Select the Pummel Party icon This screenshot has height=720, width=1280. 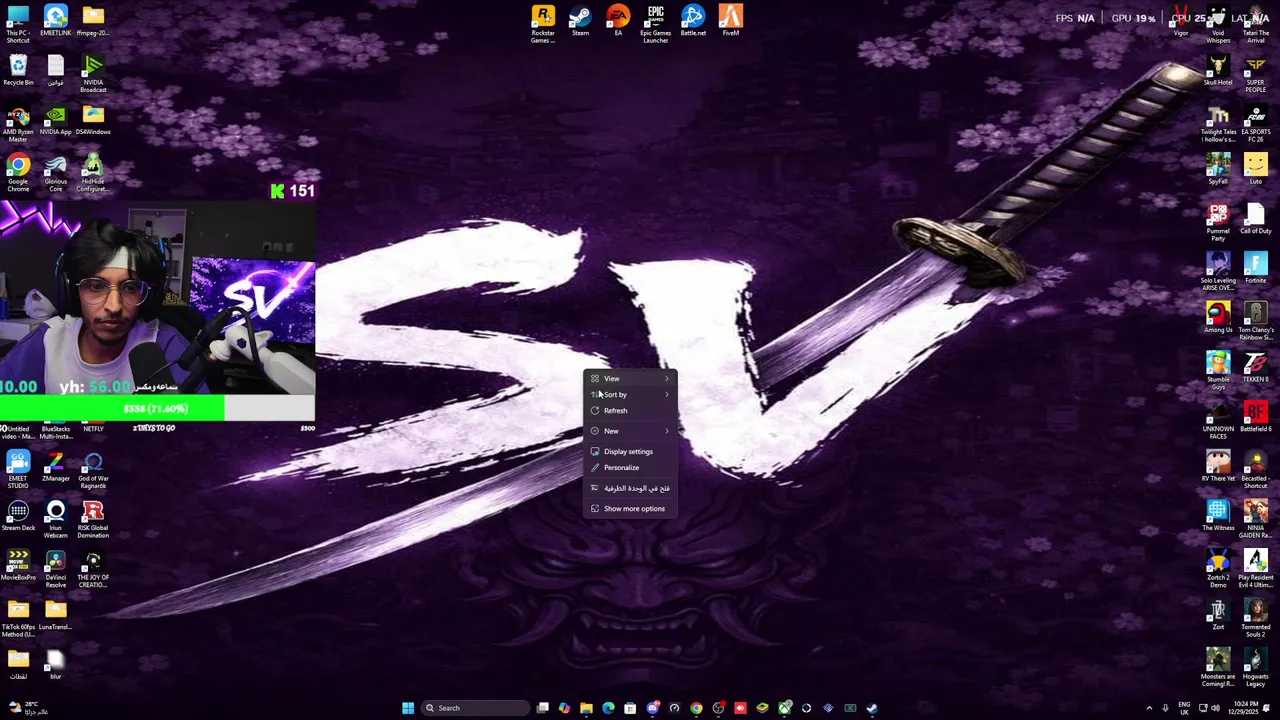[x=1218, y=223]
